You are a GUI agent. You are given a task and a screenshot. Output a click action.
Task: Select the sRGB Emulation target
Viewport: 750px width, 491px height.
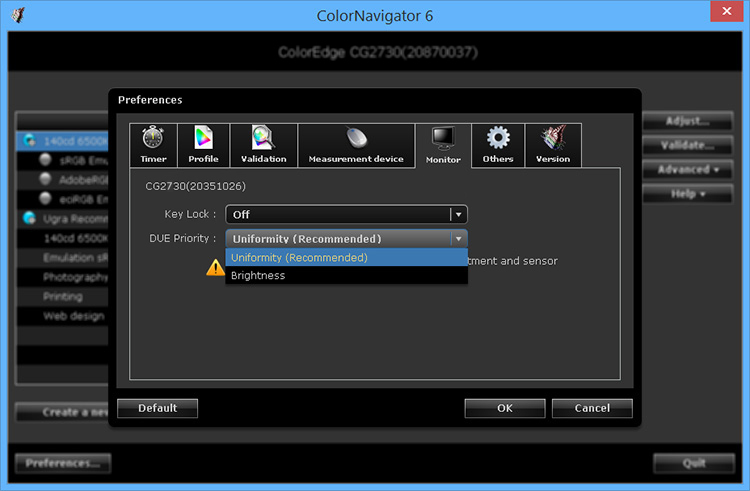coord(63,160)
